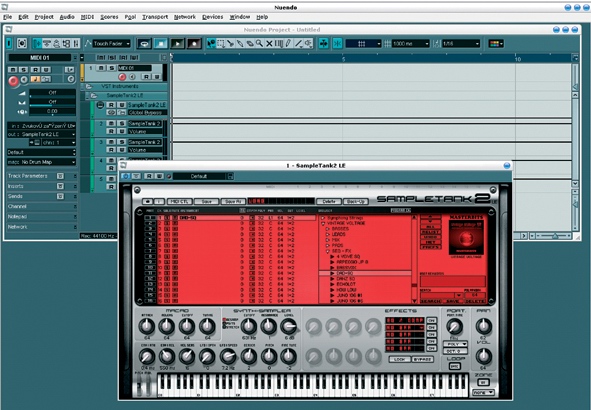Select the Erase tool
The image size is (591, 410).
coord(250,44)
